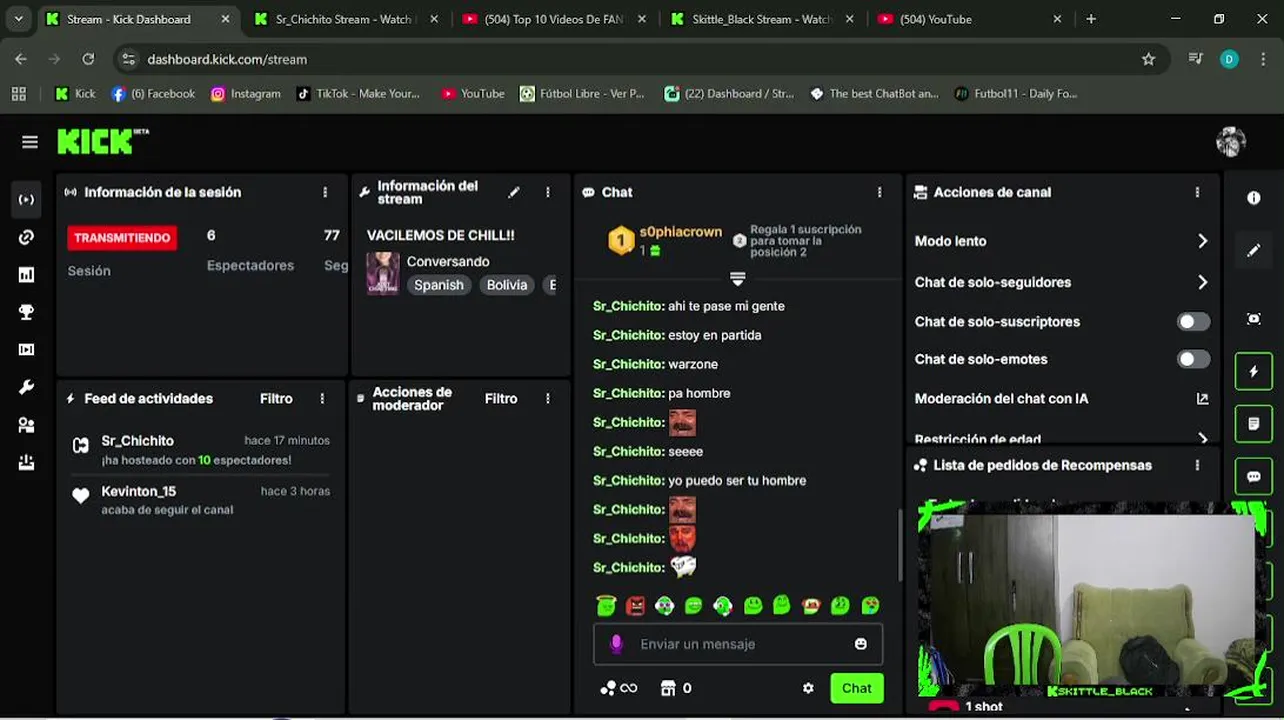This screenshot has height=720, width=1284.
Task: Expand Modo lento settings
Action: click(1202, 241)
